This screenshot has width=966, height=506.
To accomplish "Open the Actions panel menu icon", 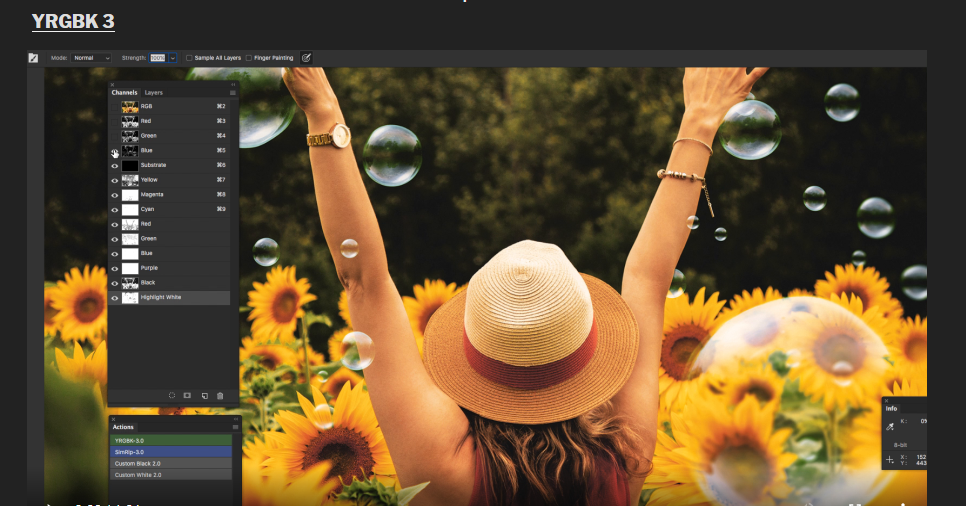I will pyautogui.click(x=236, y=427).
